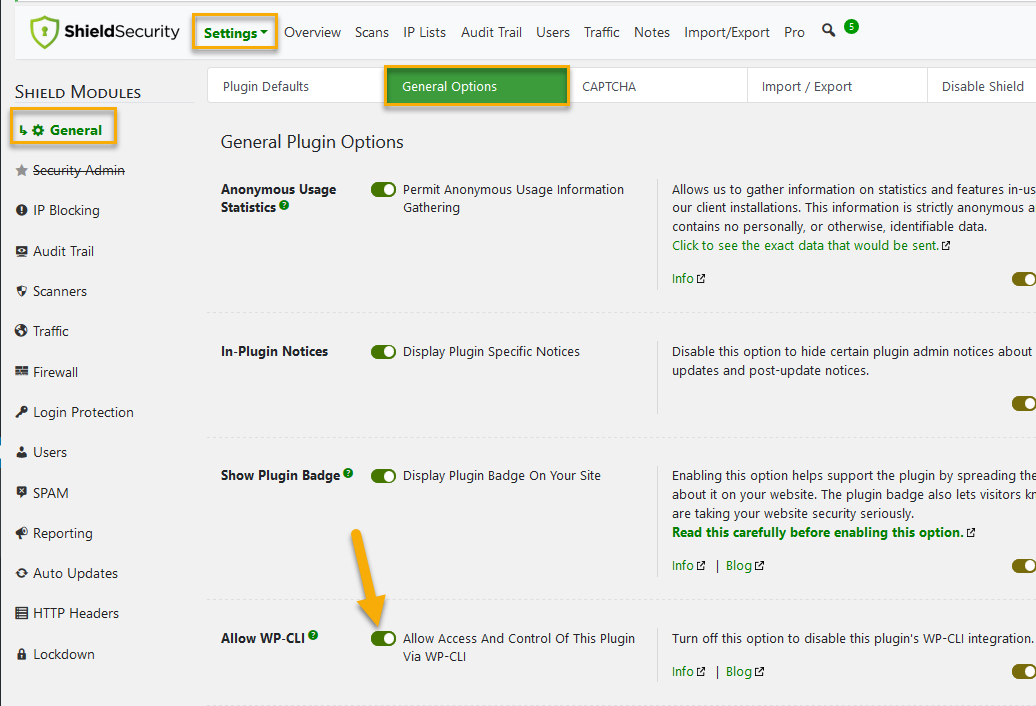
Task: Switch to the Plugin Defaults tab
Action: coord(297,87)
